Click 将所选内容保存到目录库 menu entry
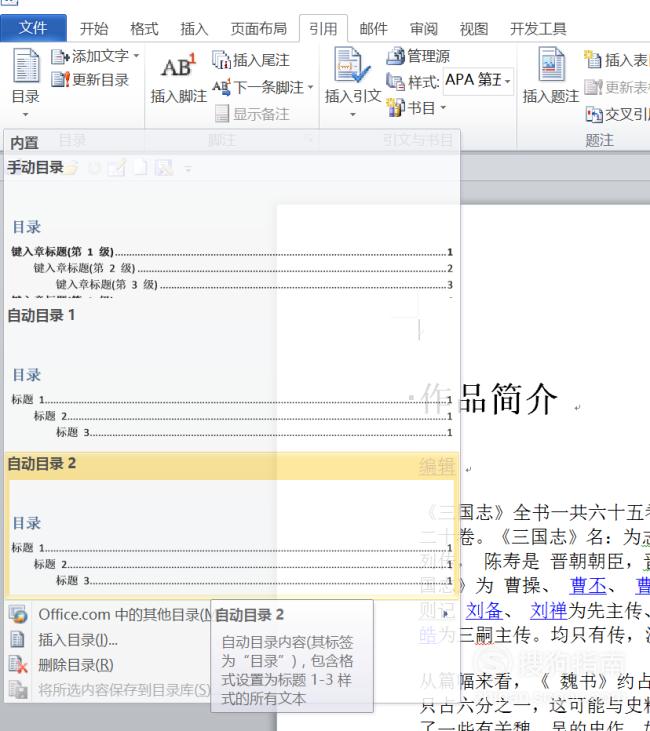 (x=124, y=690)
